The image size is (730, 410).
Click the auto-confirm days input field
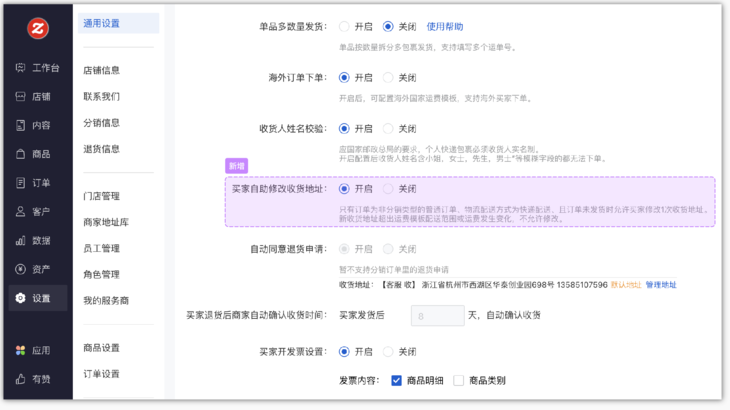437,316
